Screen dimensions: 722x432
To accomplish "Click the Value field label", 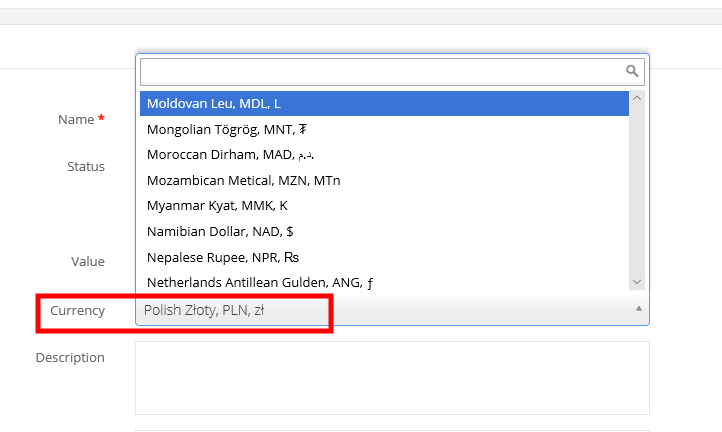I will coord(88,262).
